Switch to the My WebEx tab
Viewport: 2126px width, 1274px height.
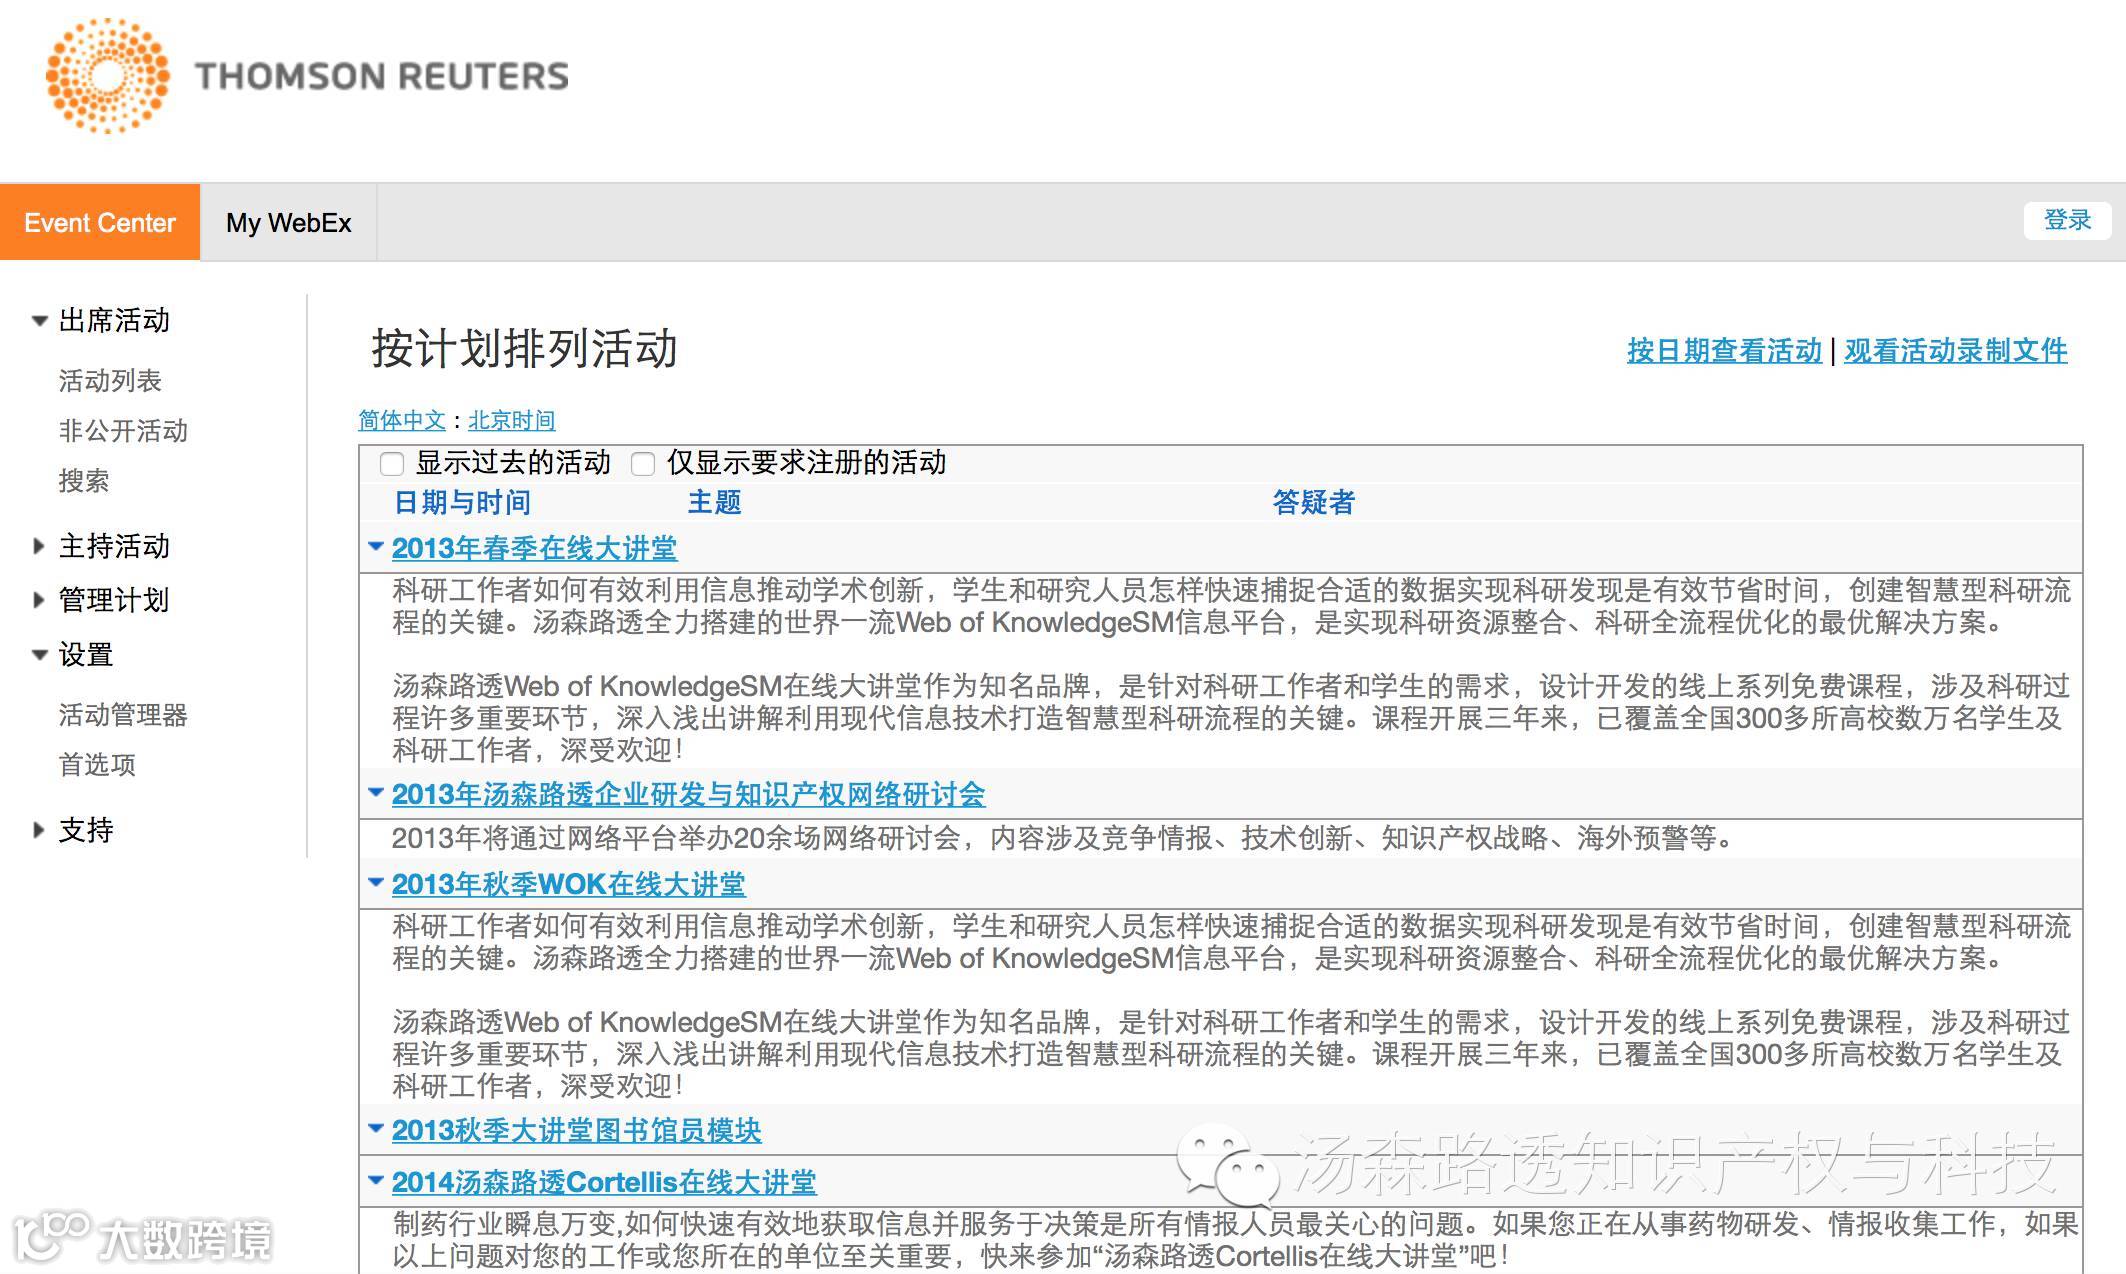288,222
